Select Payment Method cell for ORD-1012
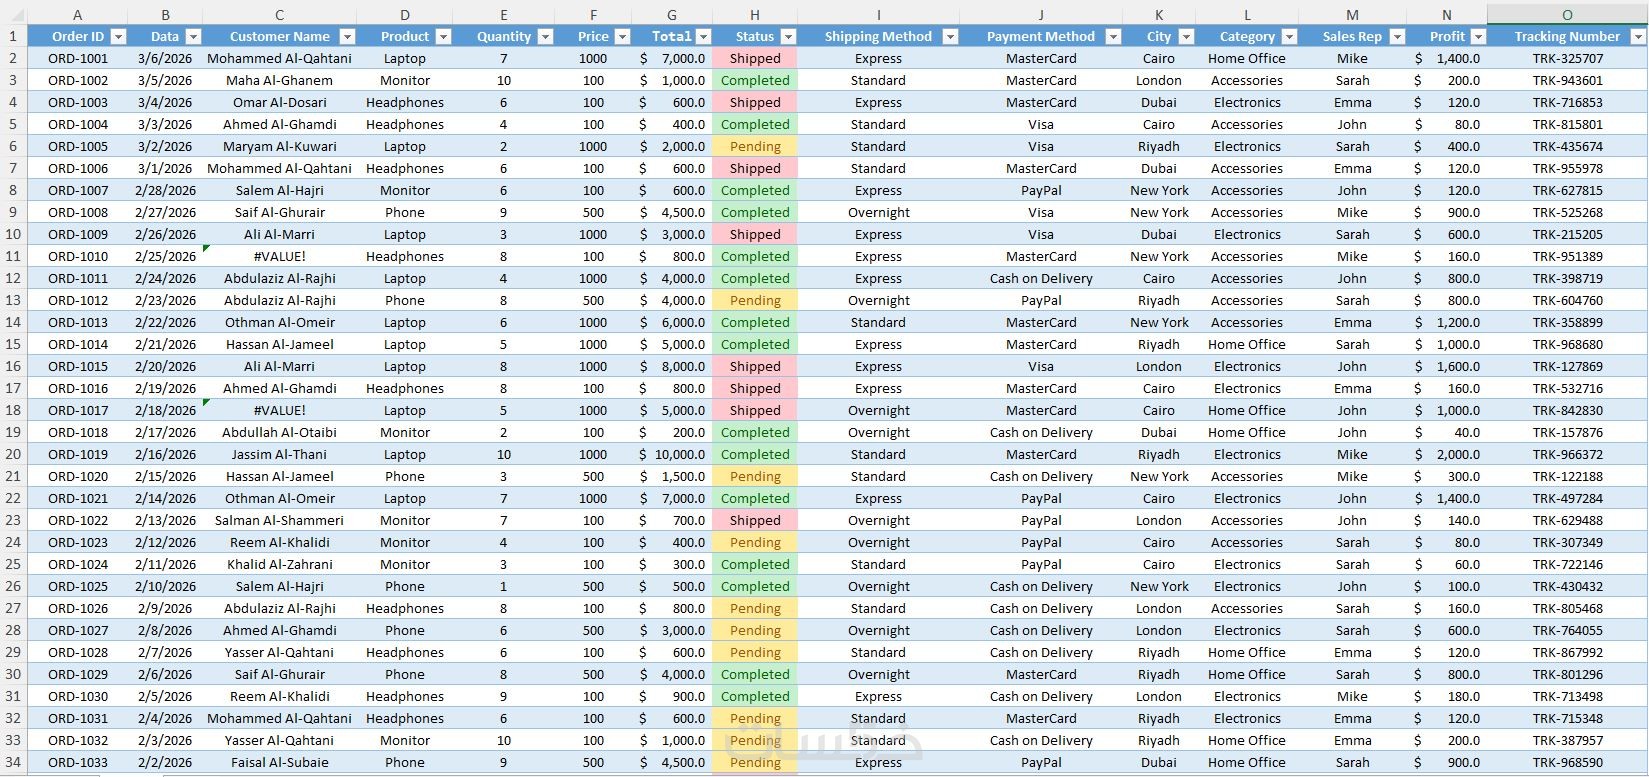1649x777 pixels. click(1041, 300)
